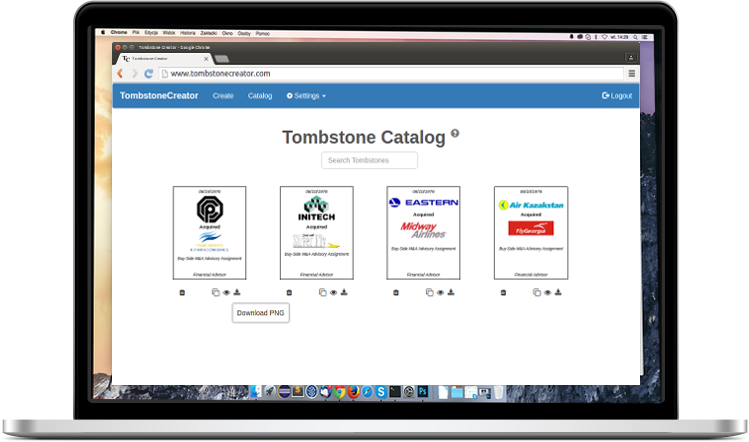Screen dimensions: 749x442
Task: Focus the Search Tombstones field
Action: point(369,161)
